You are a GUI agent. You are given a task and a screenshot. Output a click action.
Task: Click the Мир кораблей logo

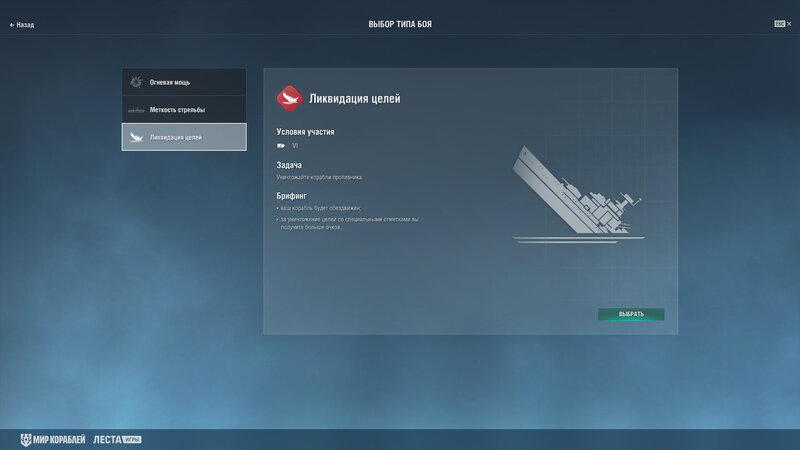(53, 439)
